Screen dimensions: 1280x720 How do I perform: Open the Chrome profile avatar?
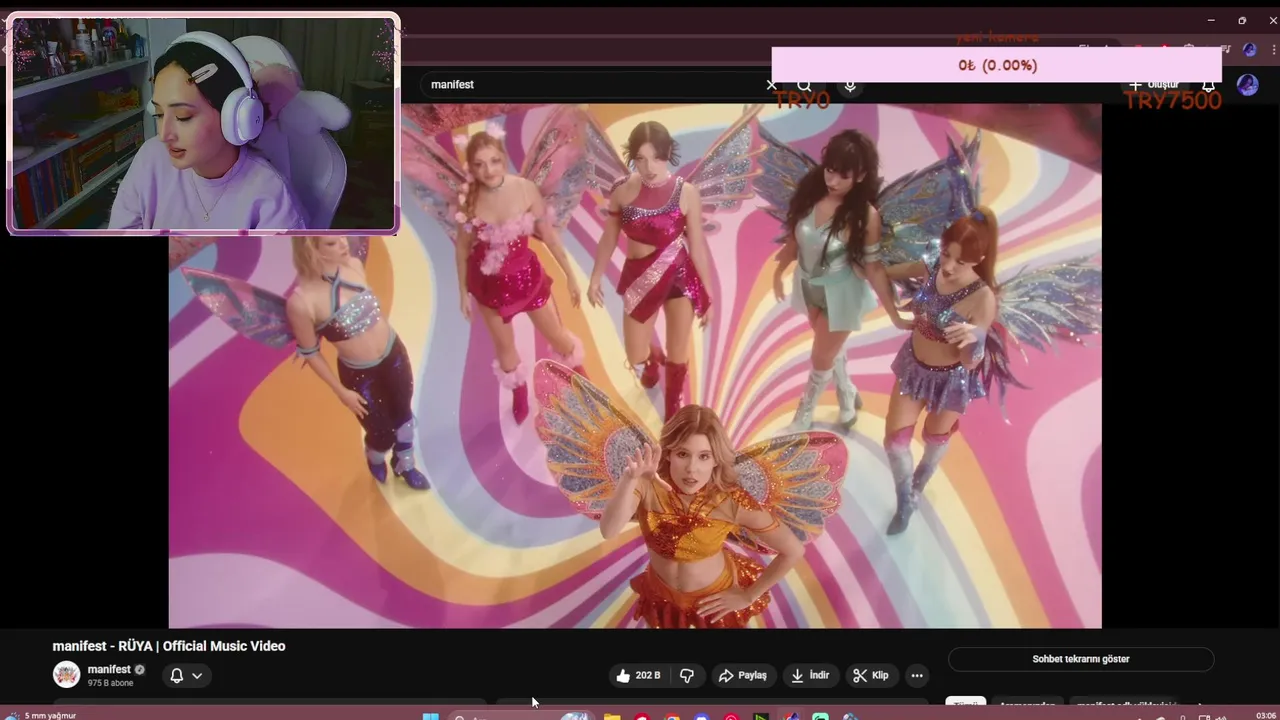(1249, 49)
